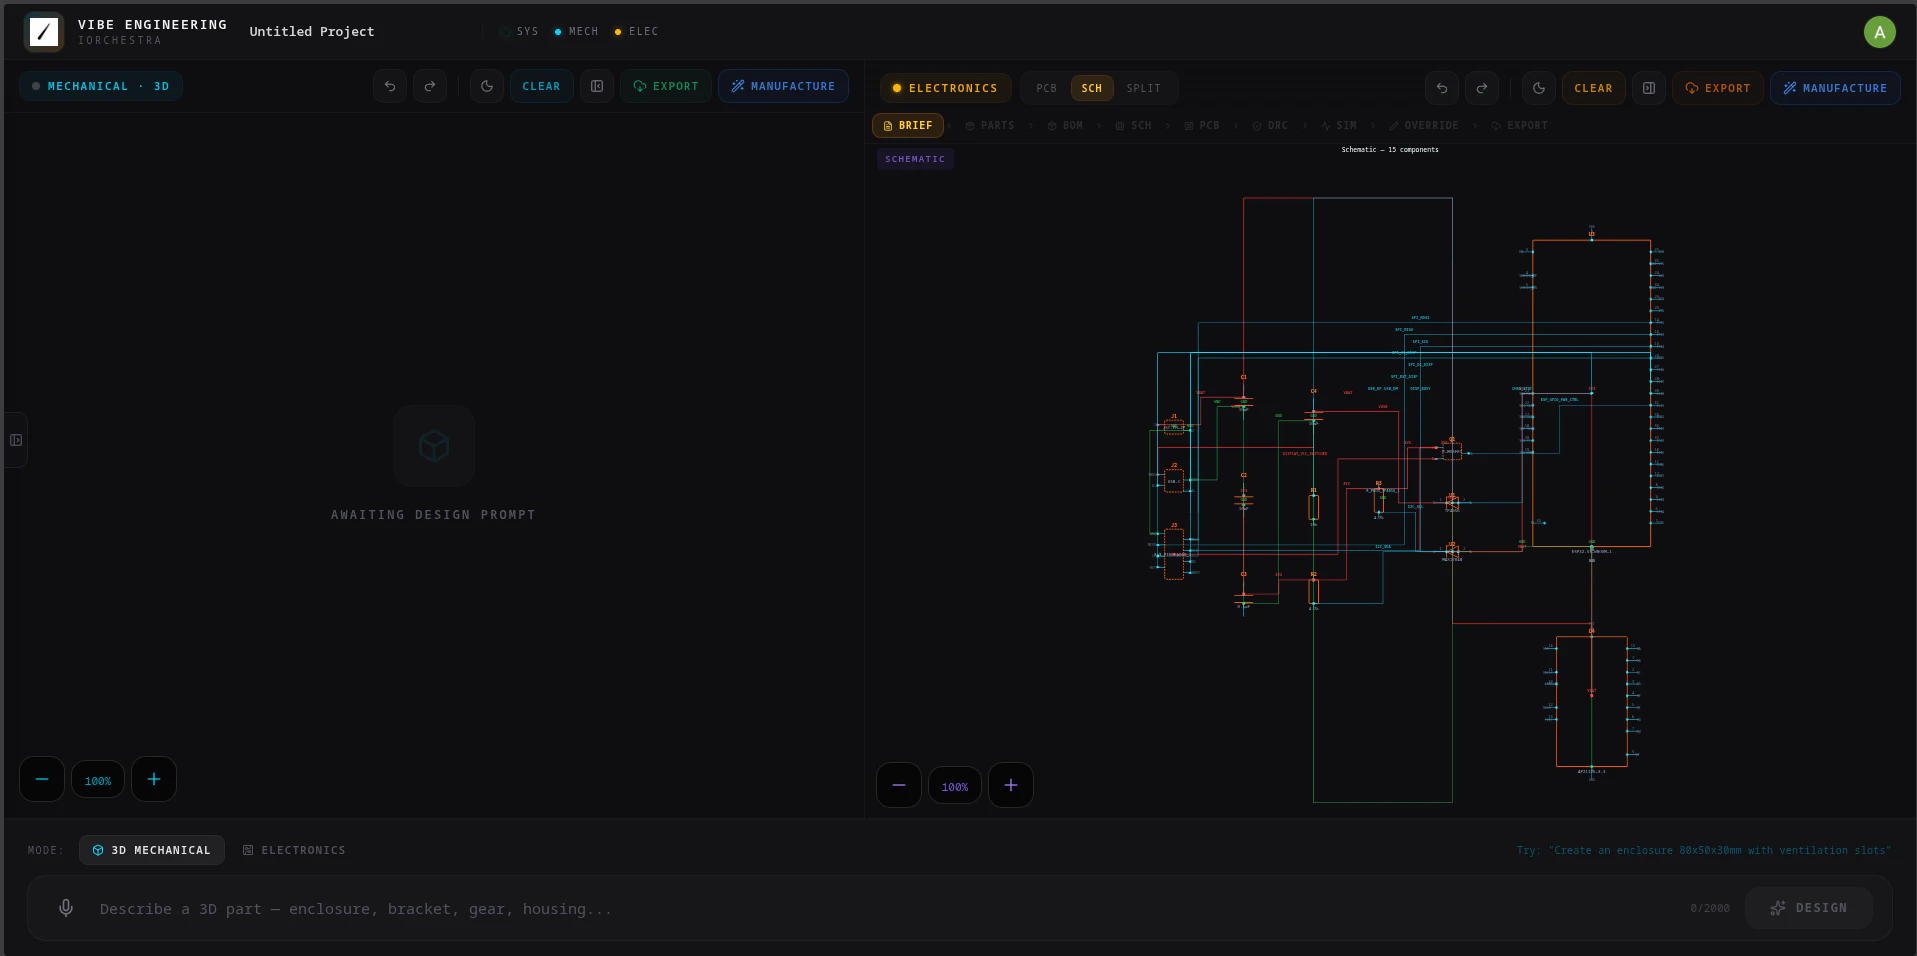Zoom out the 3D mechanical view
This screenshot has width=1917, height=956.
tap(42, 779)
